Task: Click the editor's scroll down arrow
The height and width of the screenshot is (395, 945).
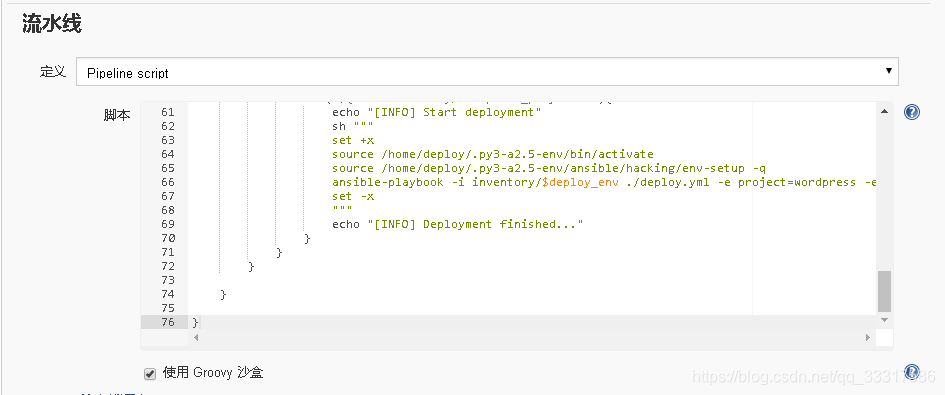Action: tap(884, 320)
